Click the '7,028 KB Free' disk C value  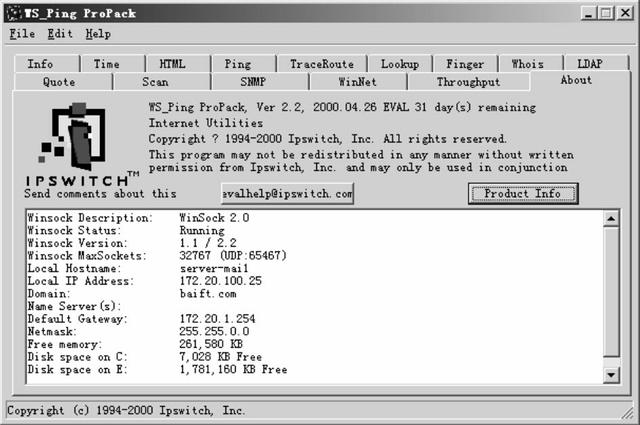pyautogui.click(x=220, y=357)
